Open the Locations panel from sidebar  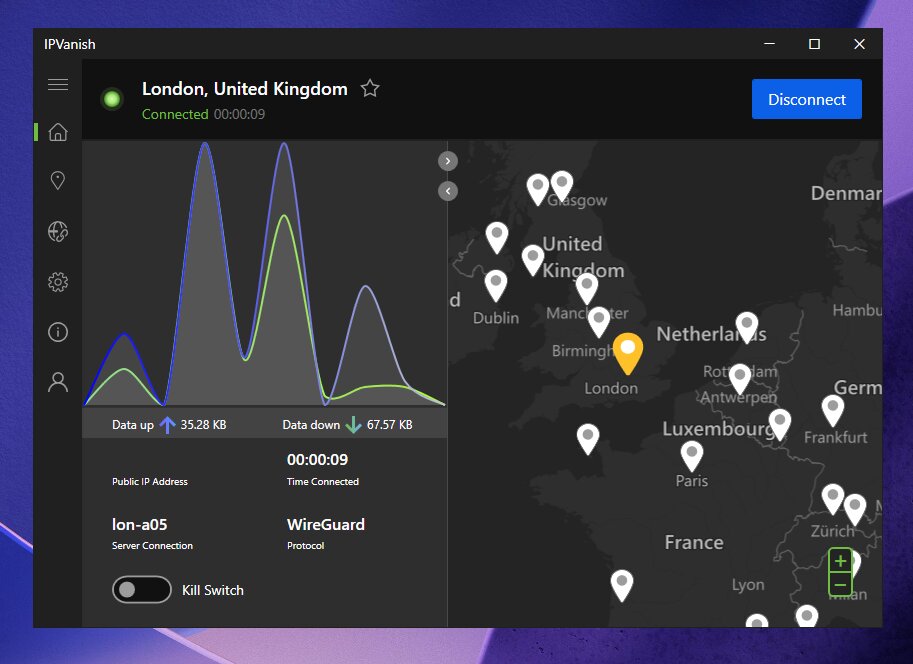coord(57,180)
